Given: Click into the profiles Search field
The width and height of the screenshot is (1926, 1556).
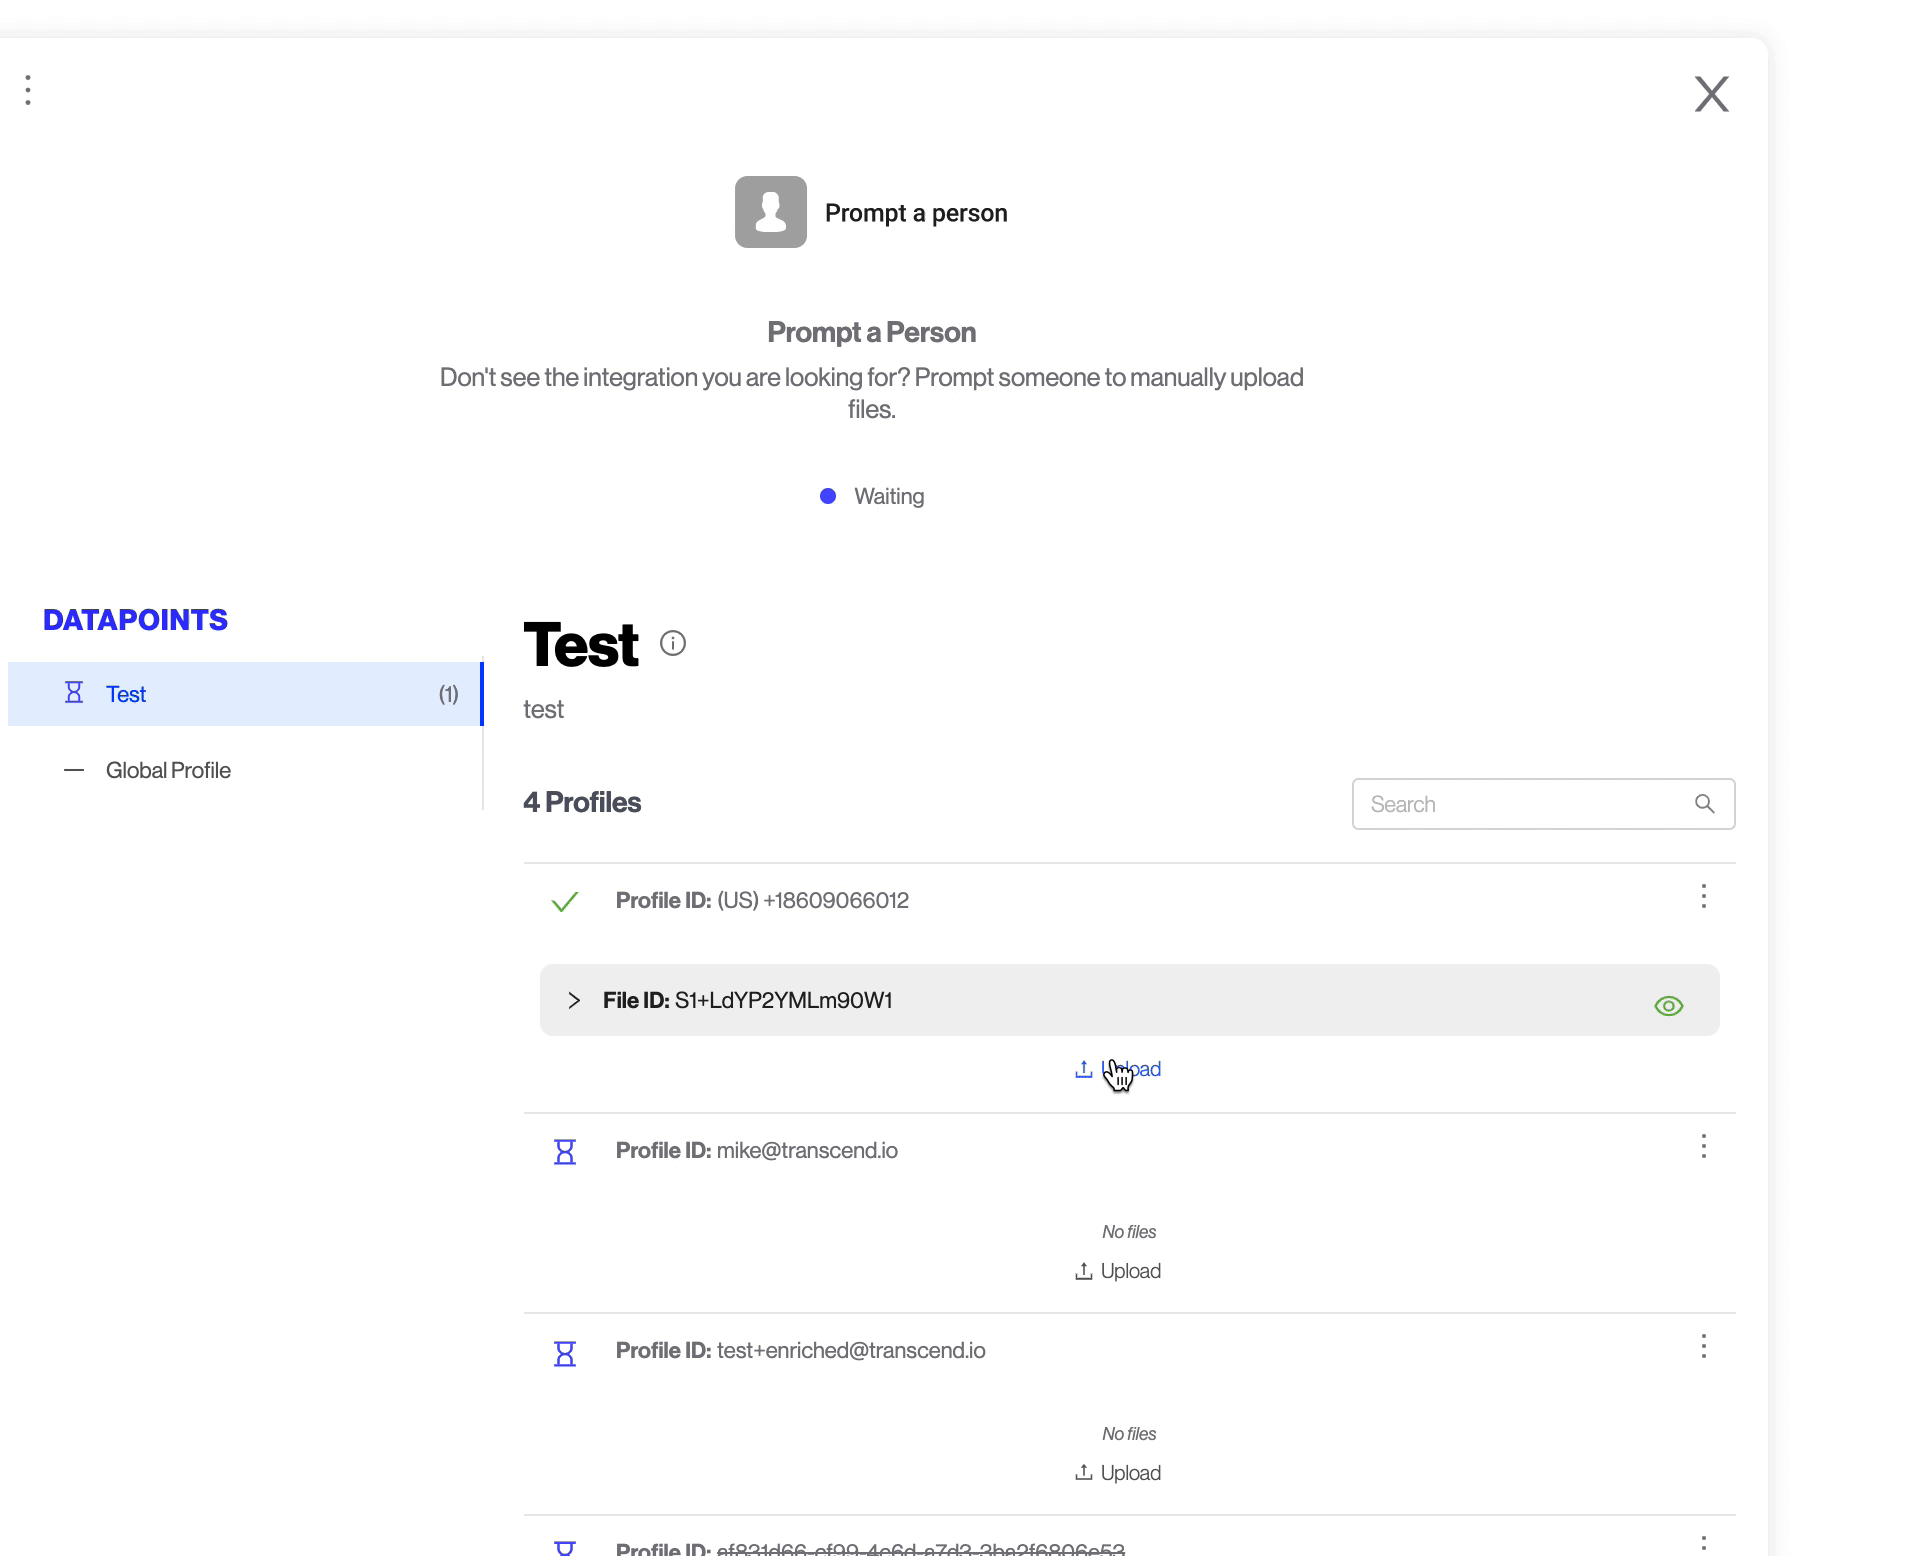Looking at the screenshot, I should 1520,804.
